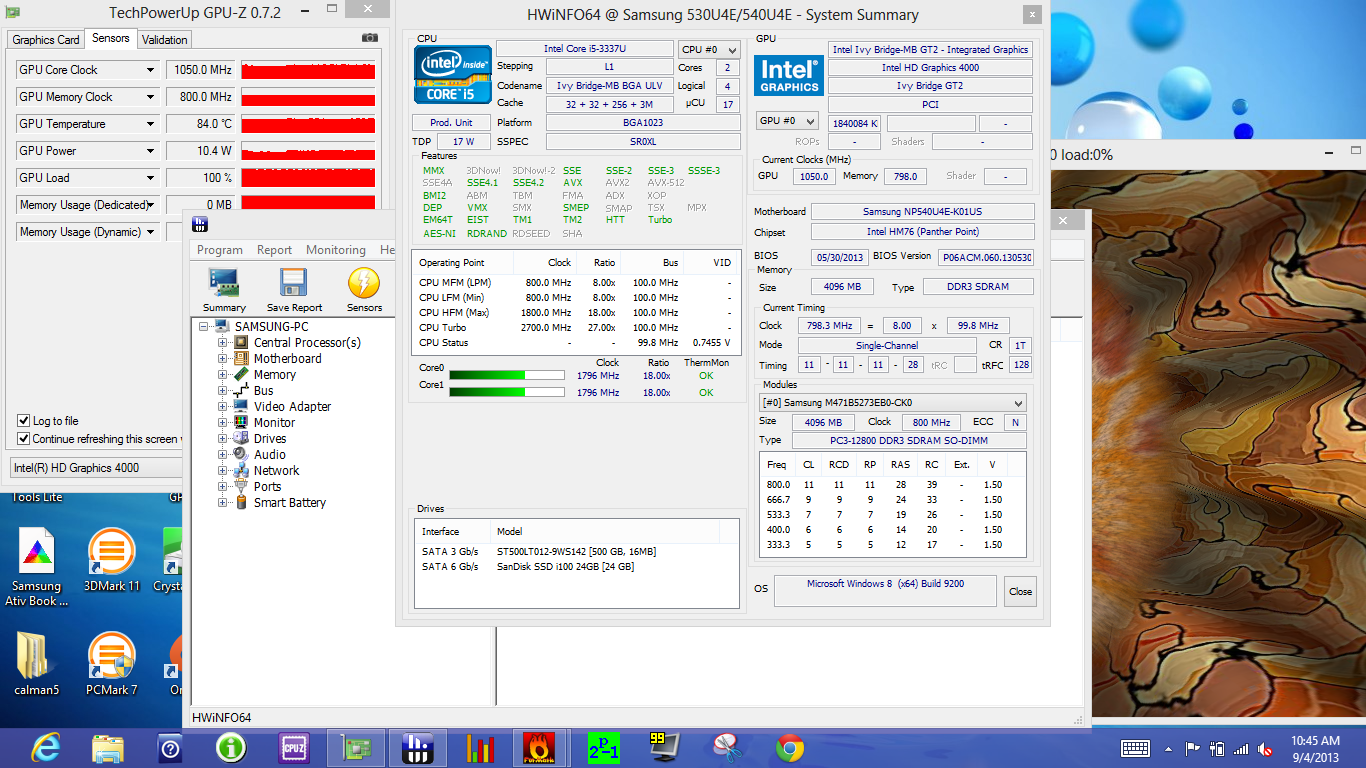Toggle the Continue refreshing this screen checkbox
1366x768 pixels.
click(24, 439)
